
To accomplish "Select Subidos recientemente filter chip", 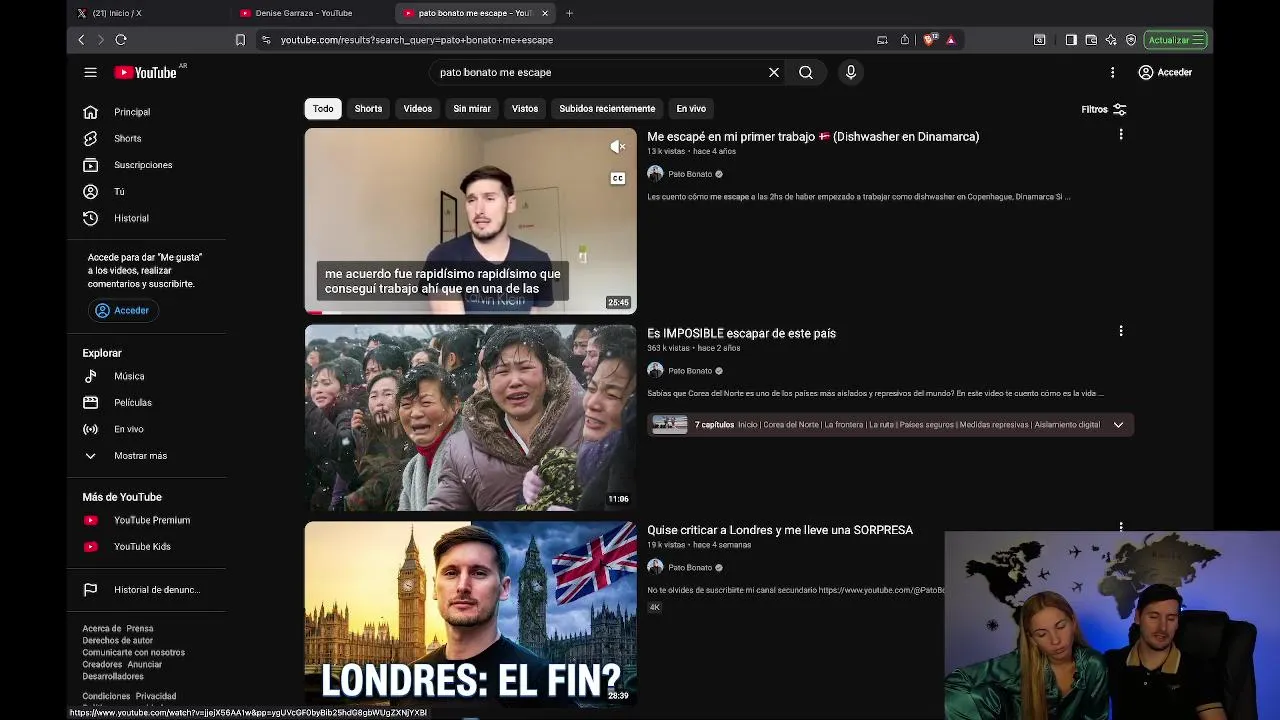I will coord(607,109).
